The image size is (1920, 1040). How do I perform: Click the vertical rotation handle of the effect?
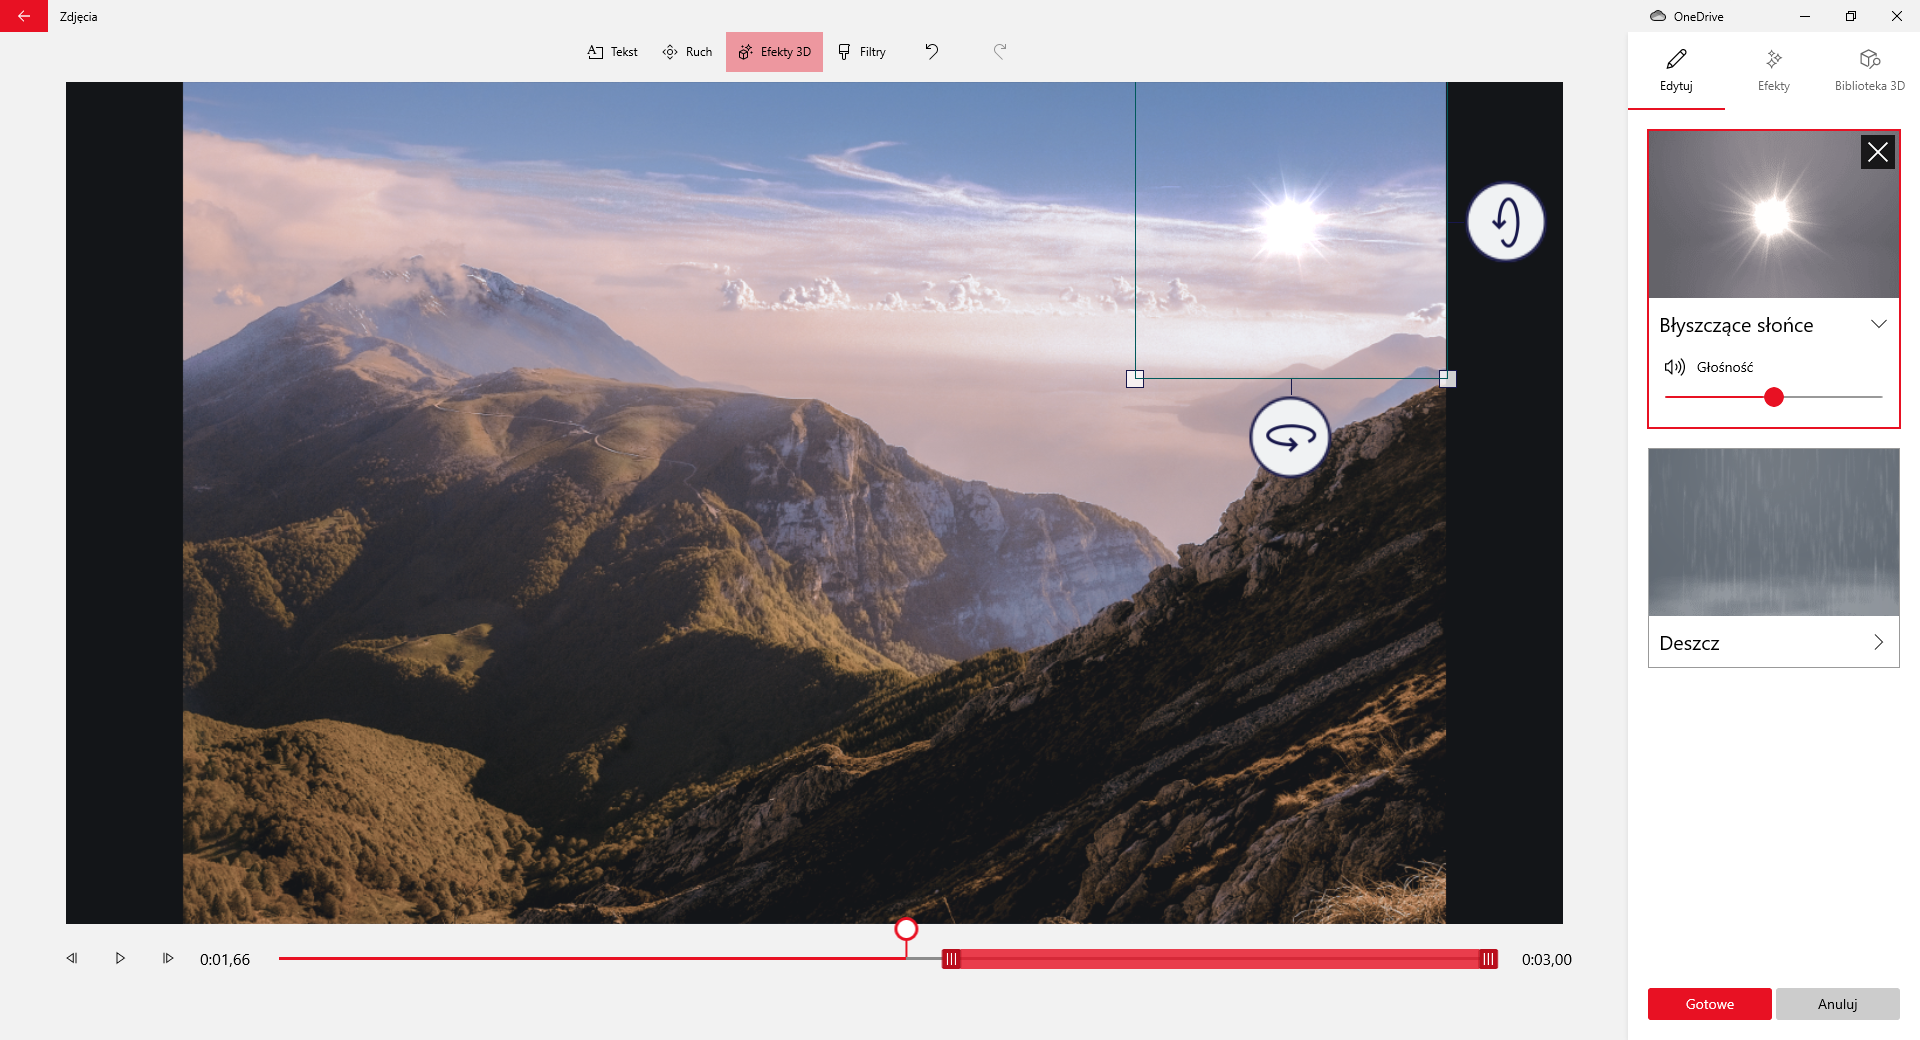(x=1505, y=222)
